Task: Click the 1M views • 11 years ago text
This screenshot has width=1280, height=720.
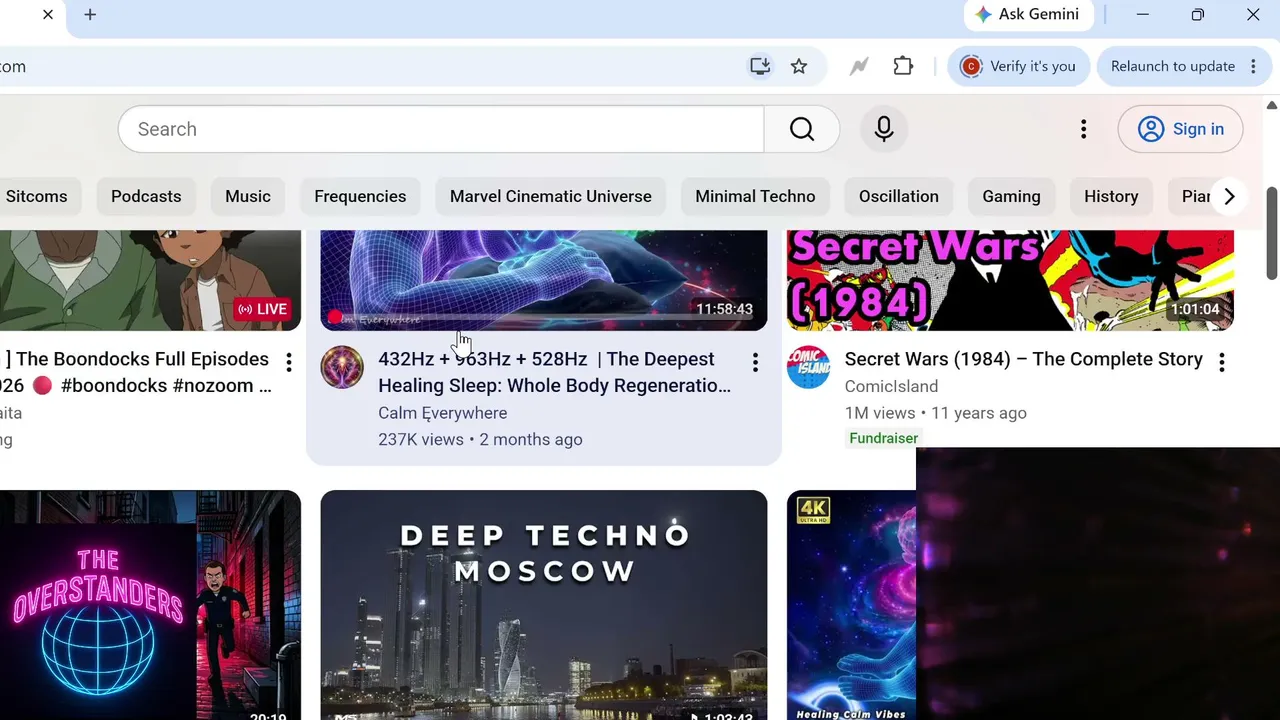Action: (936, 413)
